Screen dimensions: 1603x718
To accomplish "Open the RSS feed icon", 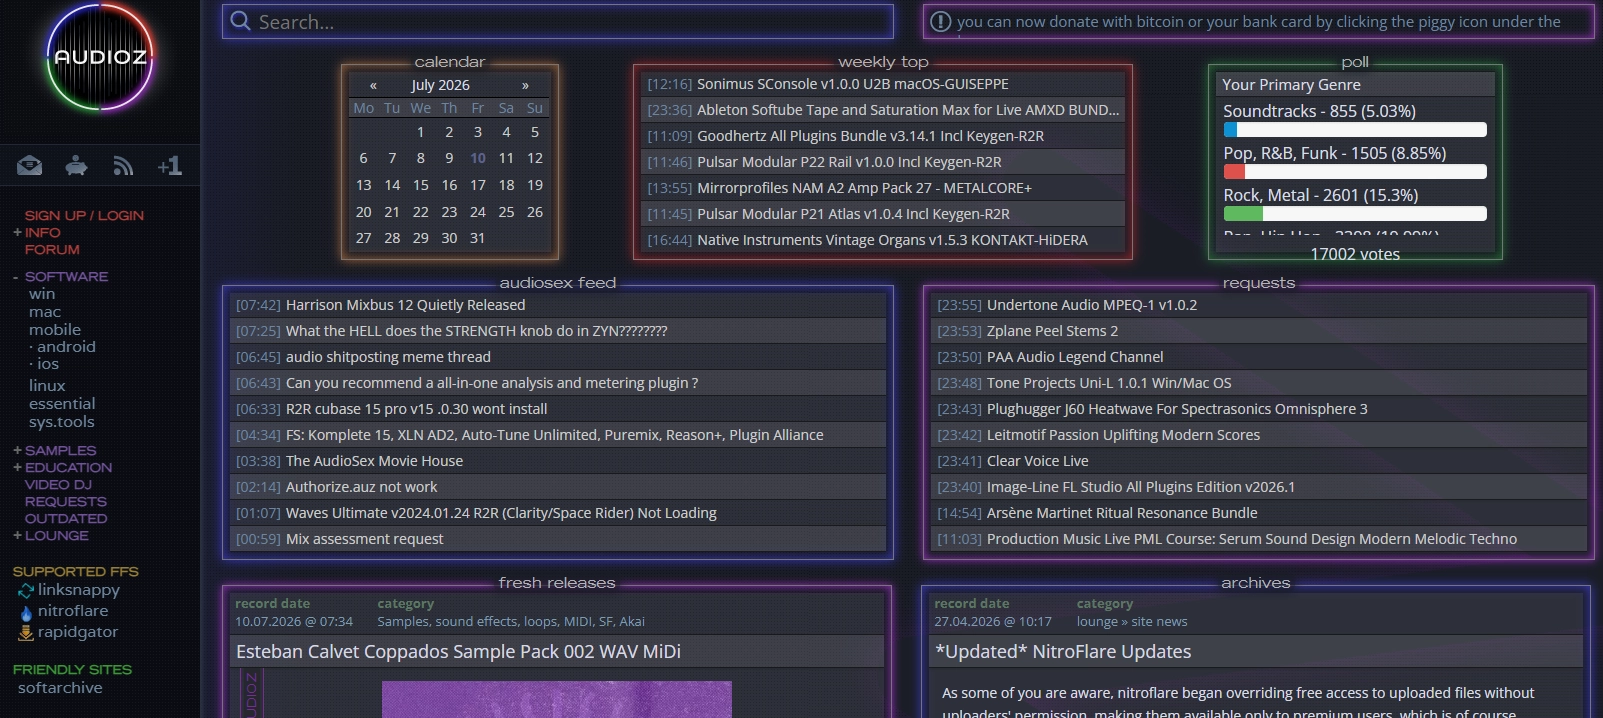I will tap(123, 166).
